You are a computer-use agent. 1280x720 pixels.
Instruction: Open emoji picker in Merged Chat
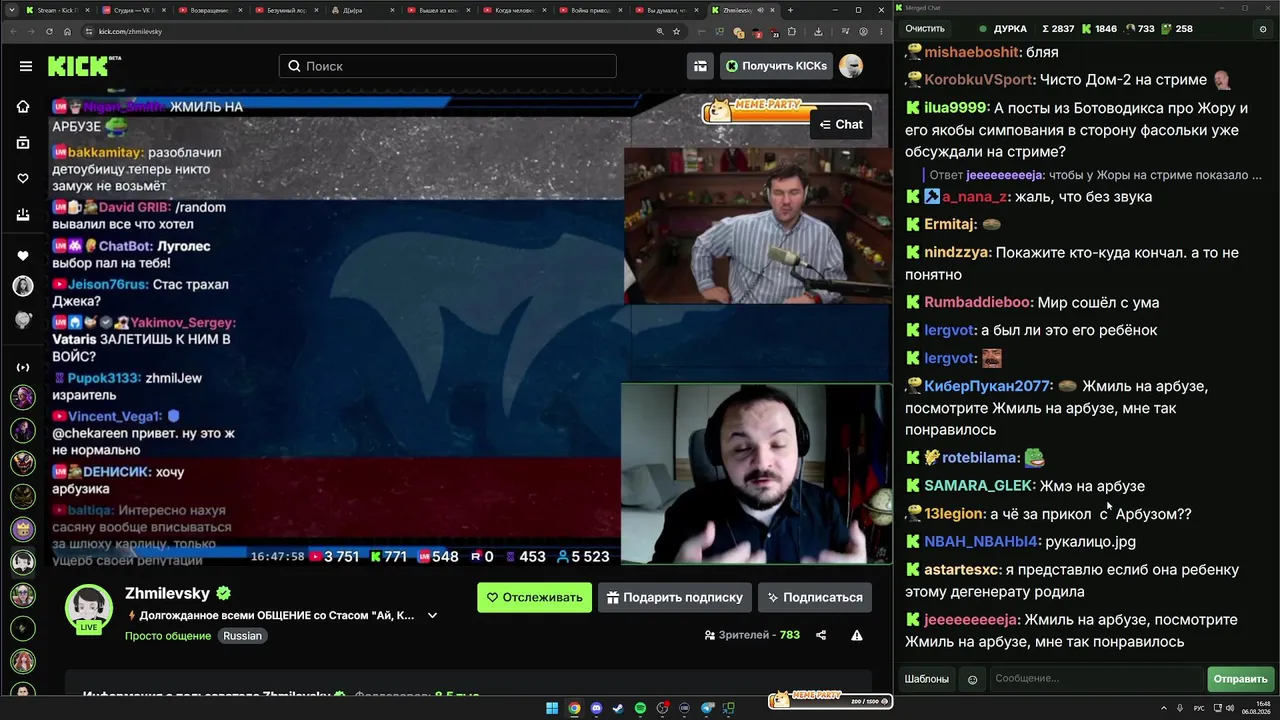coord(972,680)
